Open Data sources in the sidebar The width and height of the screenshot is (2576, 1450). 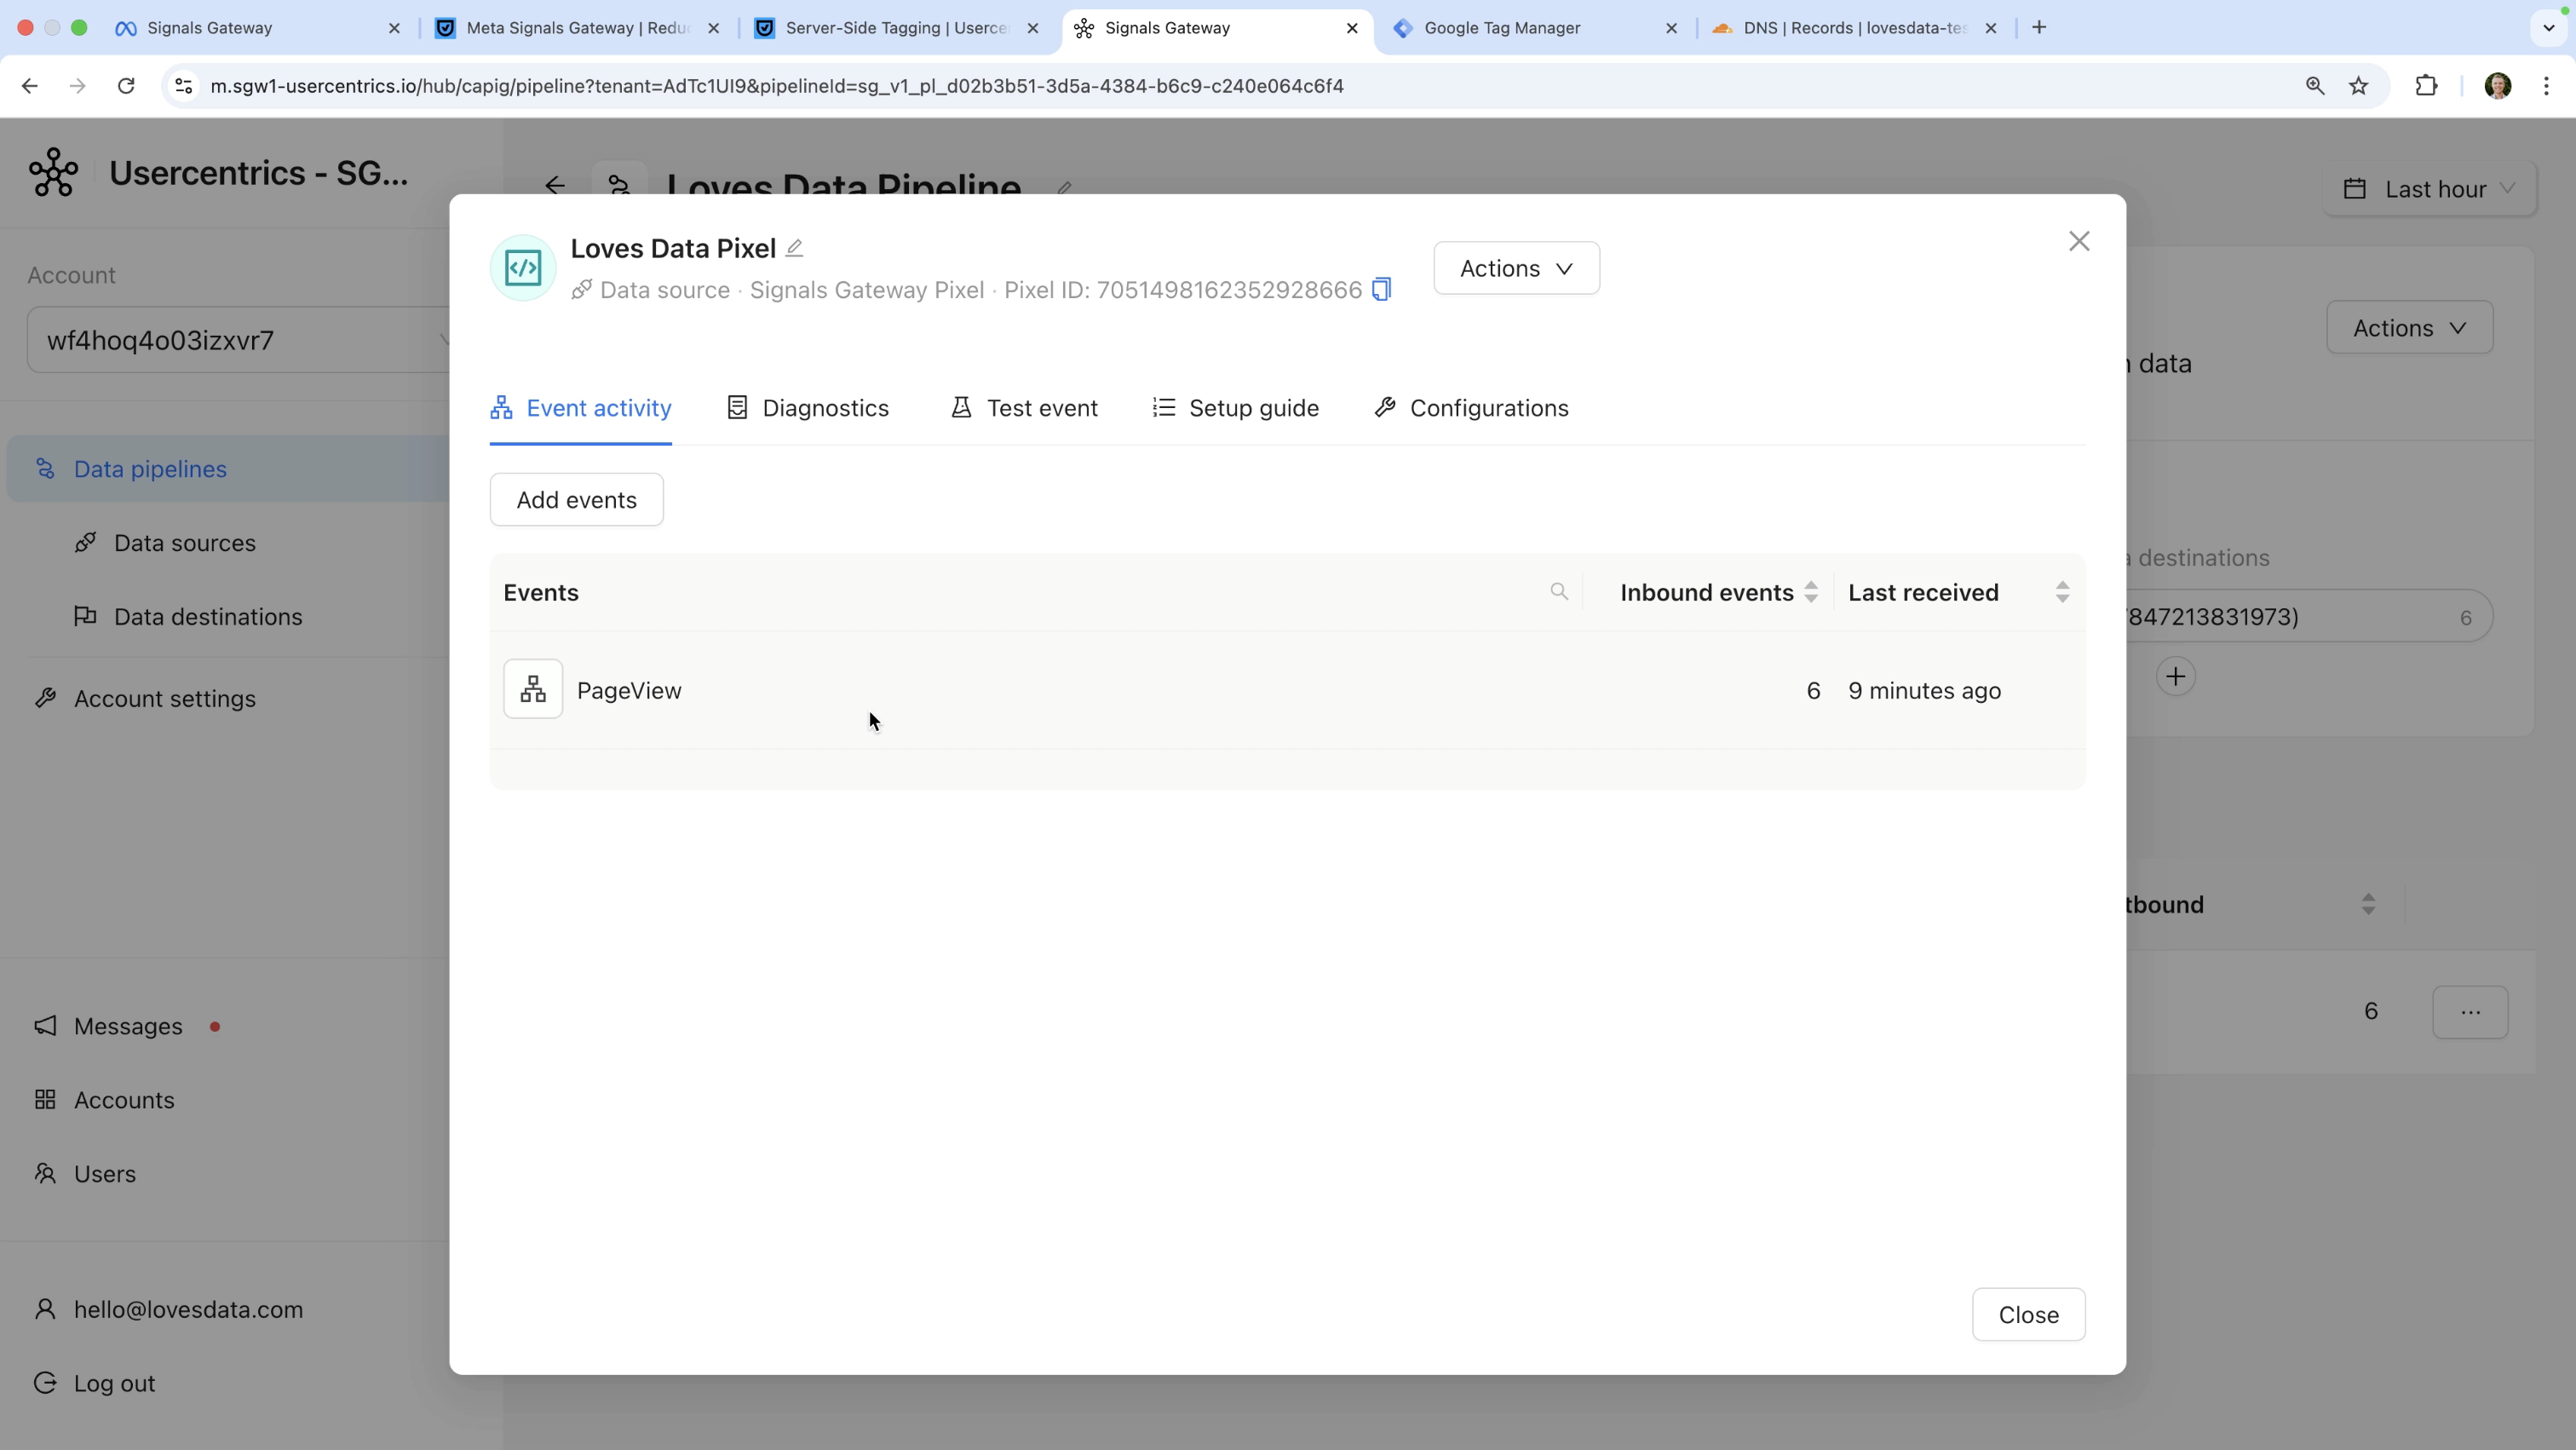pyautogui.click(x=184, y=543)
